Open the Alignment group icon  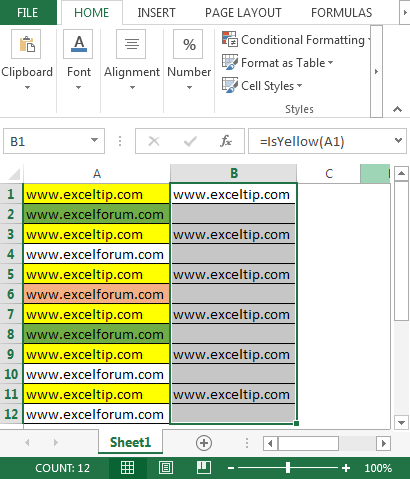coord(131,44)
